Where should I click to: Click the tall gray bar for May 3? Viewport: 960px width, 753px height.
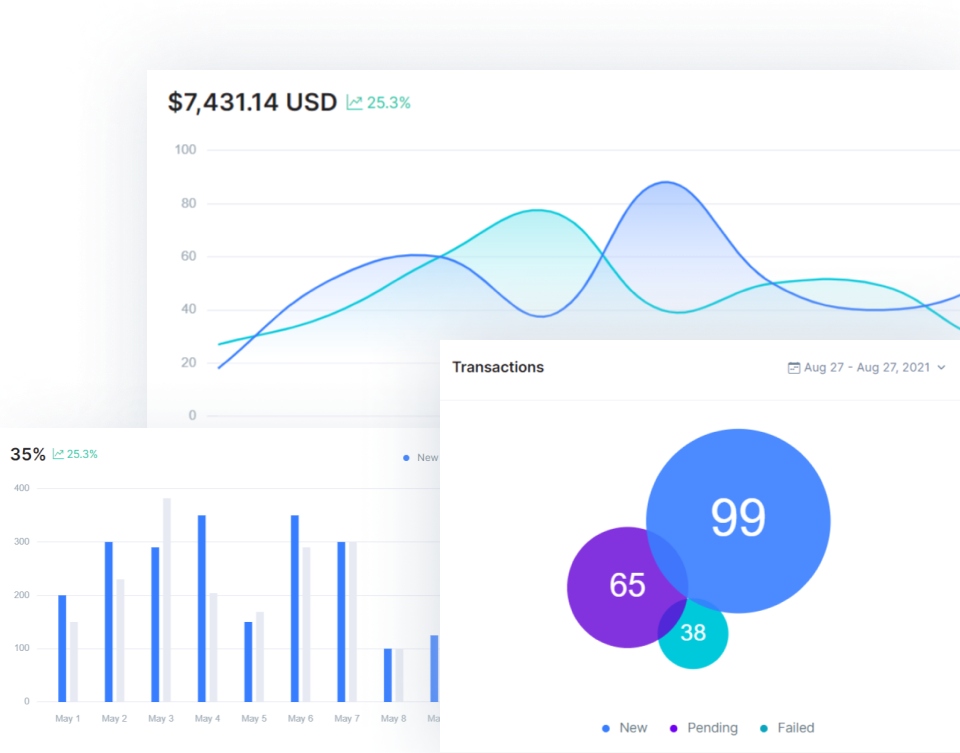(x=167, y=599)
